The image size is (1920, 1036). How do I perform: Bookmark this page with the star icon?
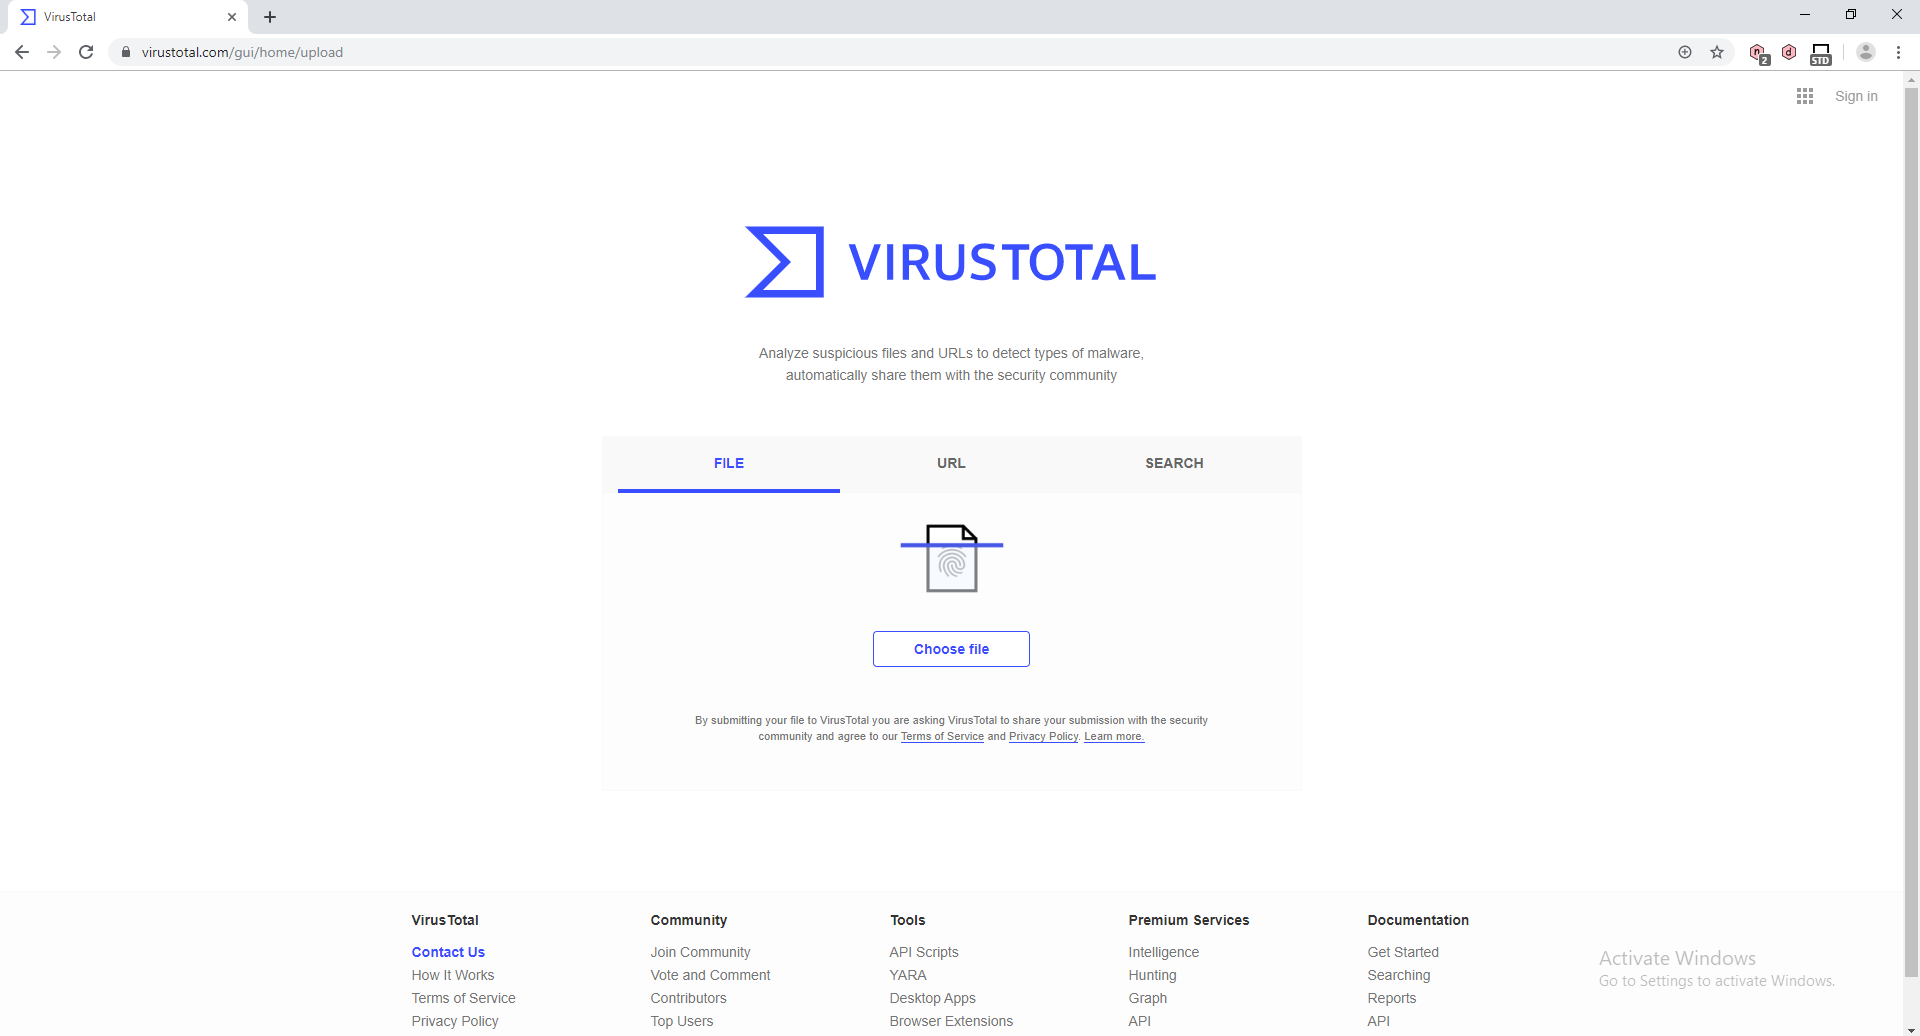tap(1717, 52)
